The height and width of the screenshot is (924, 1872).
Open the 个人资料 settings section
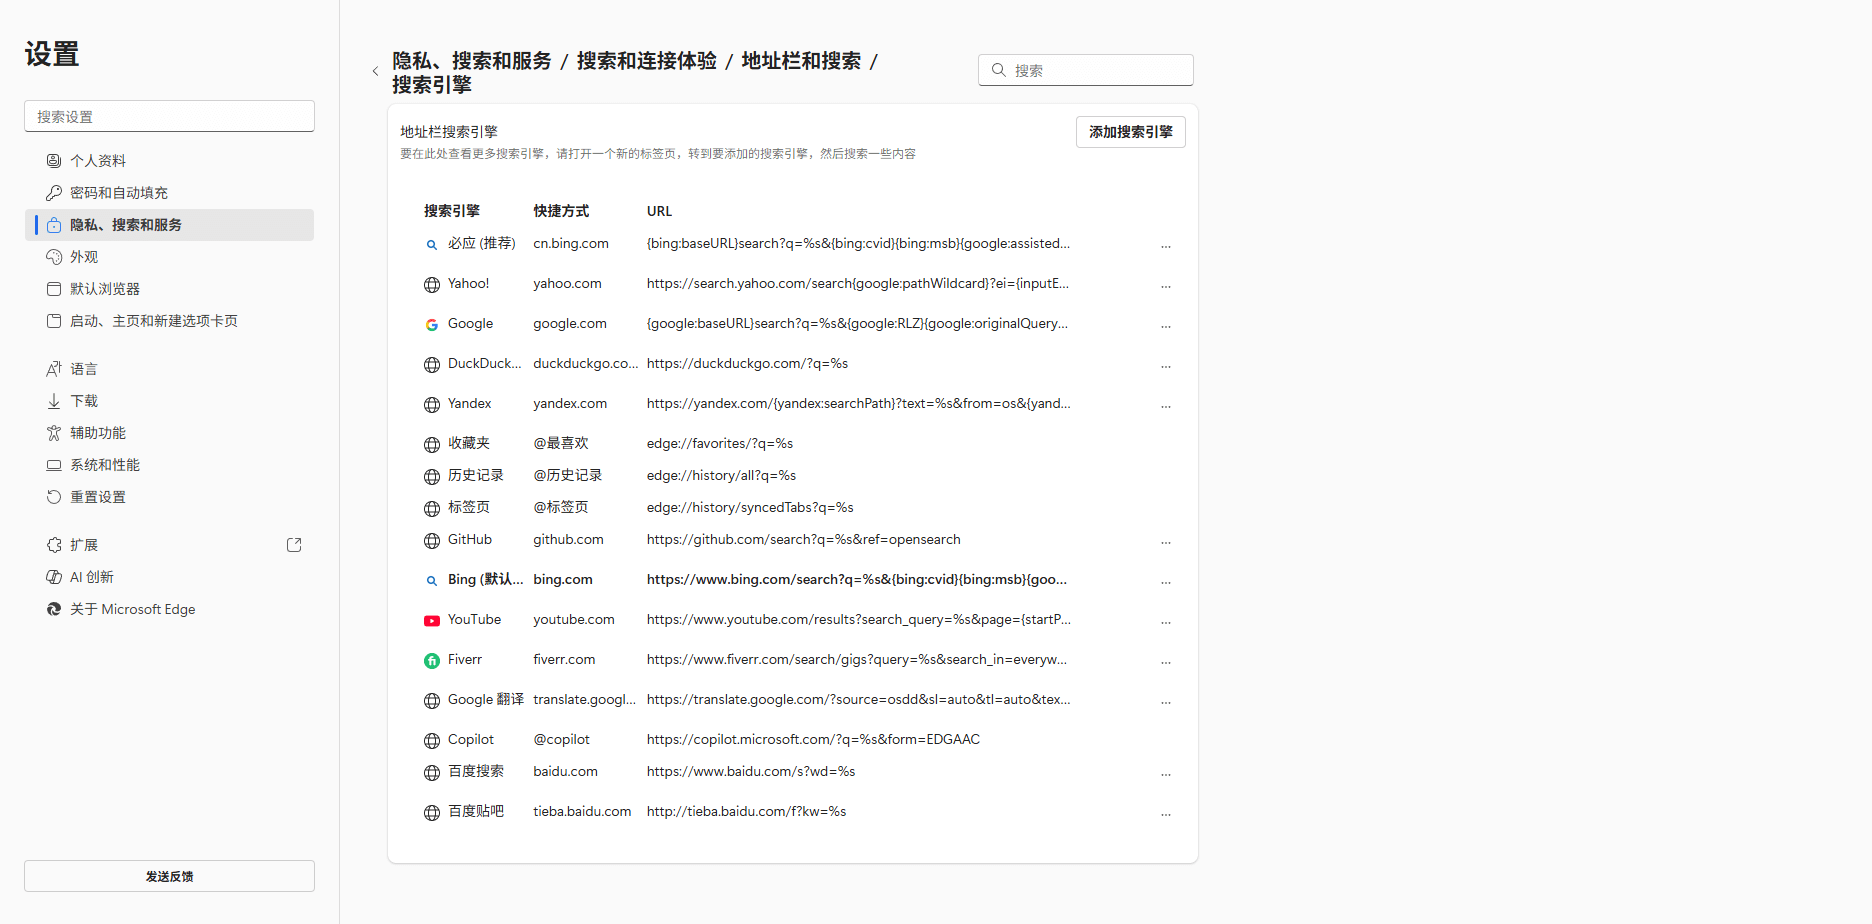coord(98,160)
